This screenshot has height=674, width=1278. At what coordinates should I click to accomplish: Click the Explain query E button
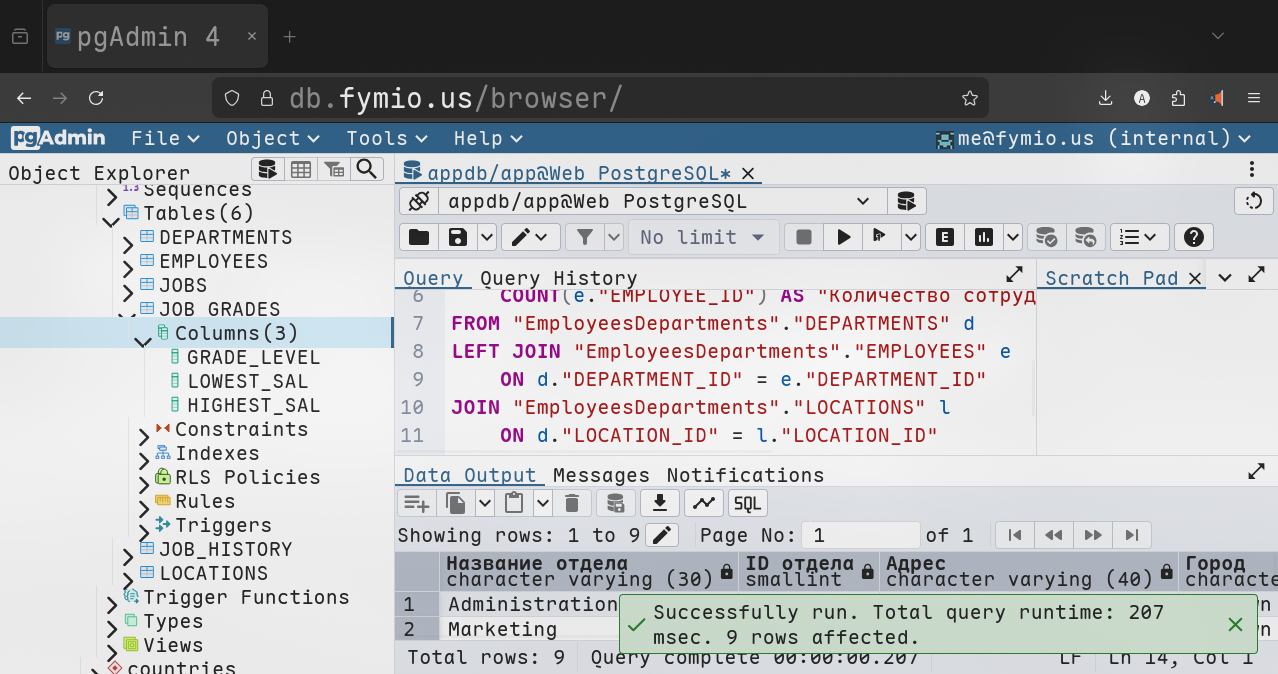tap(944, 237)
